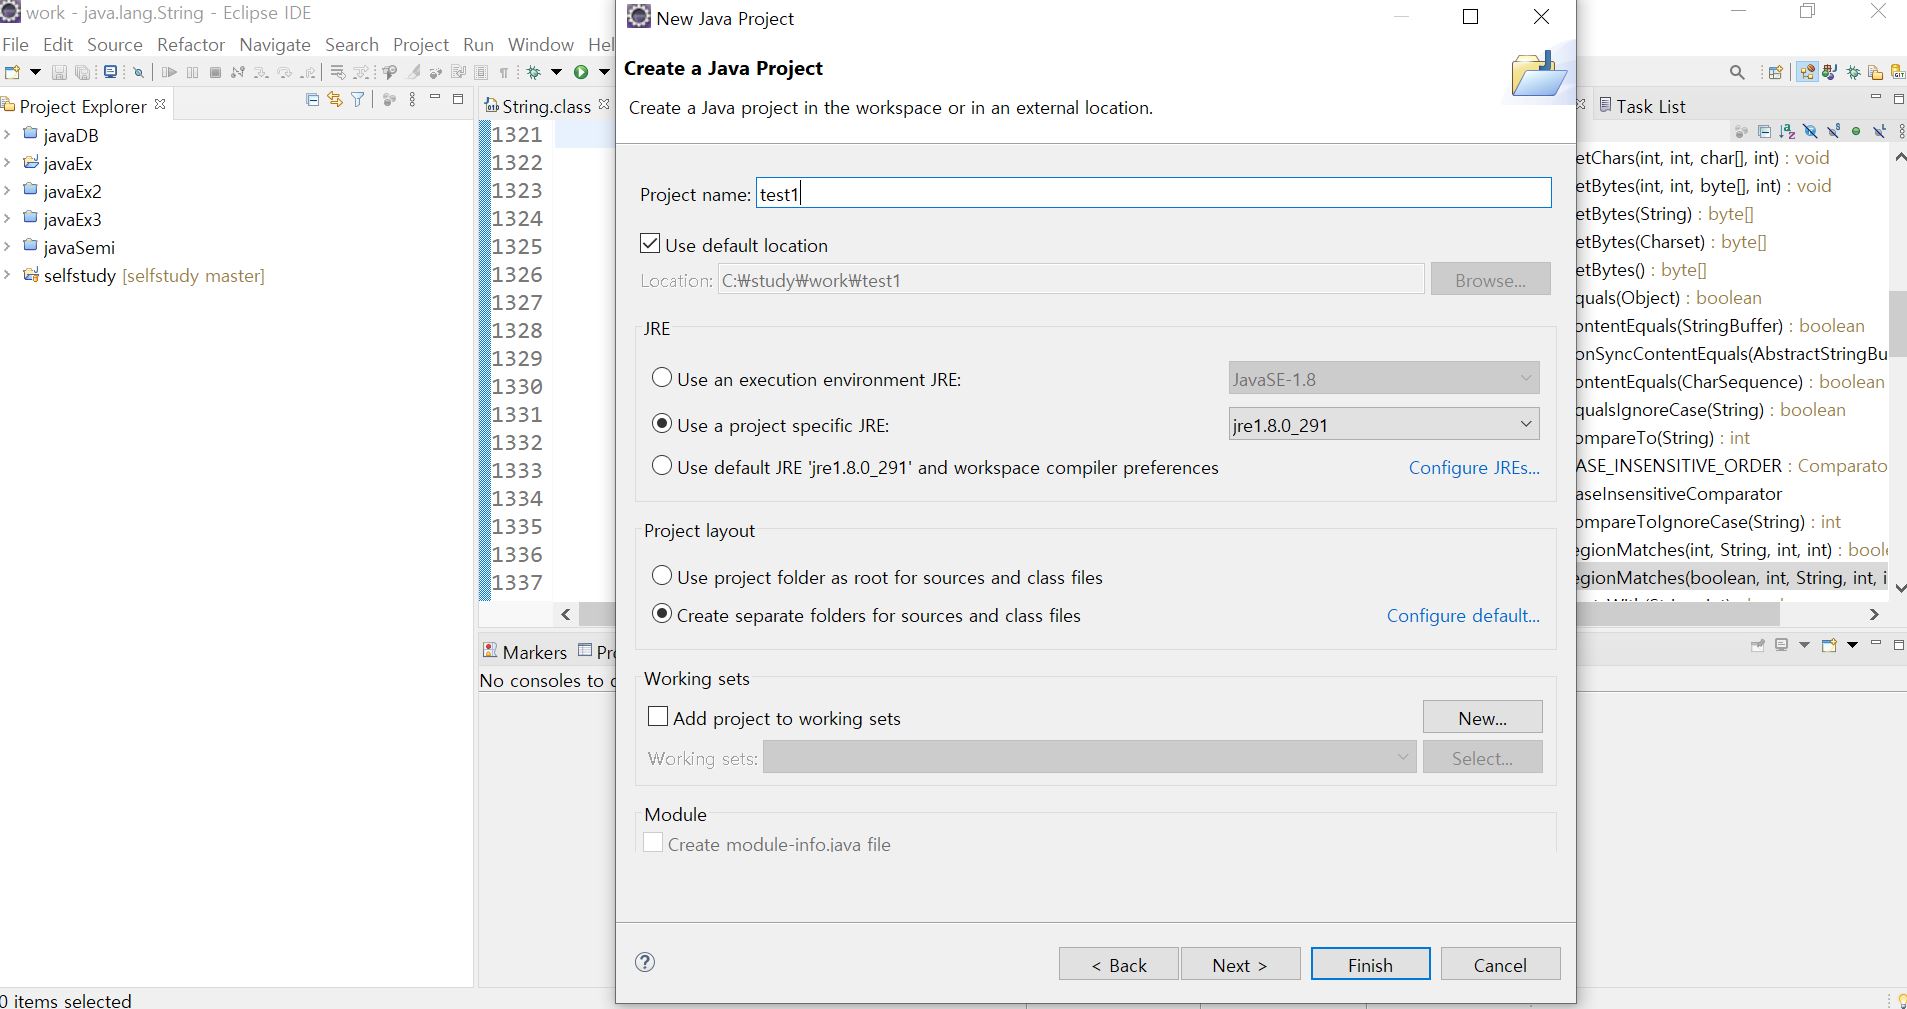Open the File menu
Image resolution: width=1907 pixels, height=1009 pixels.
(x=15, y=45)
